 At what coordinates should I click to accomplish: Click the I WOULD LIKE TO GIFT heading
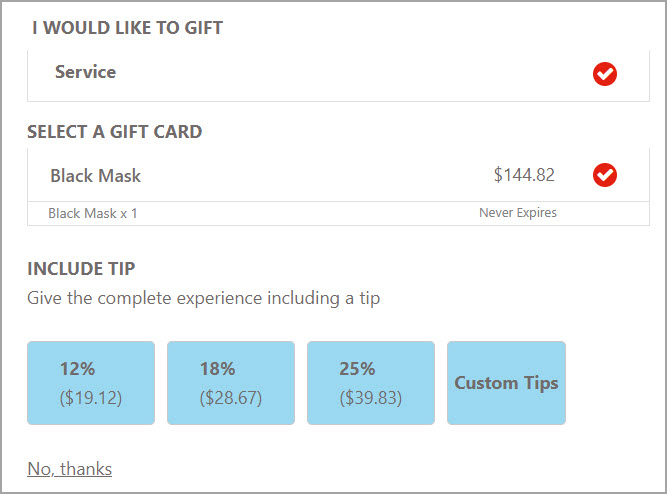[x=127, y=28]
